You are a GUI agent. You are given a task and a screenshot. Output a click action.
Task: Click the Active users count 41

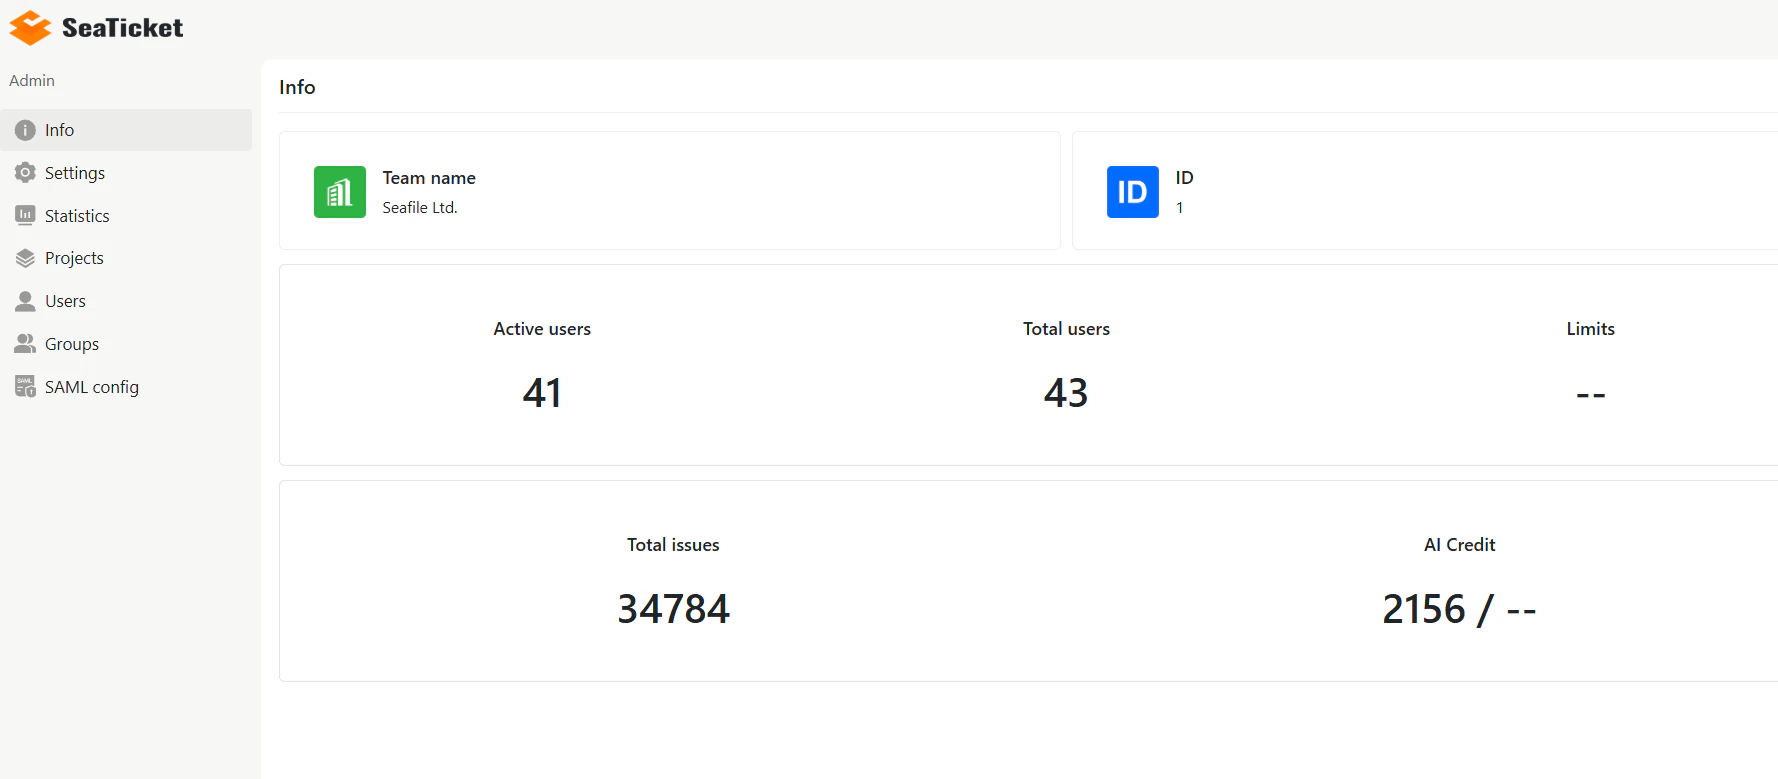tap(542, 393)
